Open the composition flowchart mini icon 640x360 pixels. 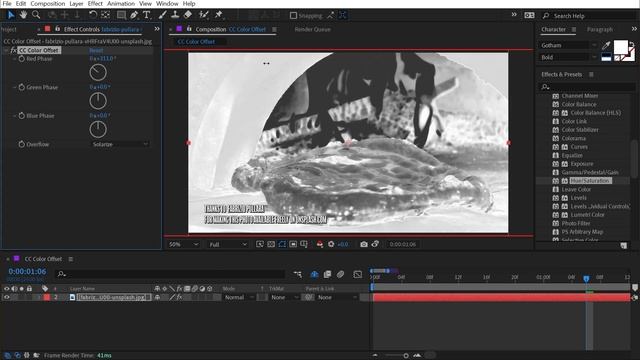(298, 275)
